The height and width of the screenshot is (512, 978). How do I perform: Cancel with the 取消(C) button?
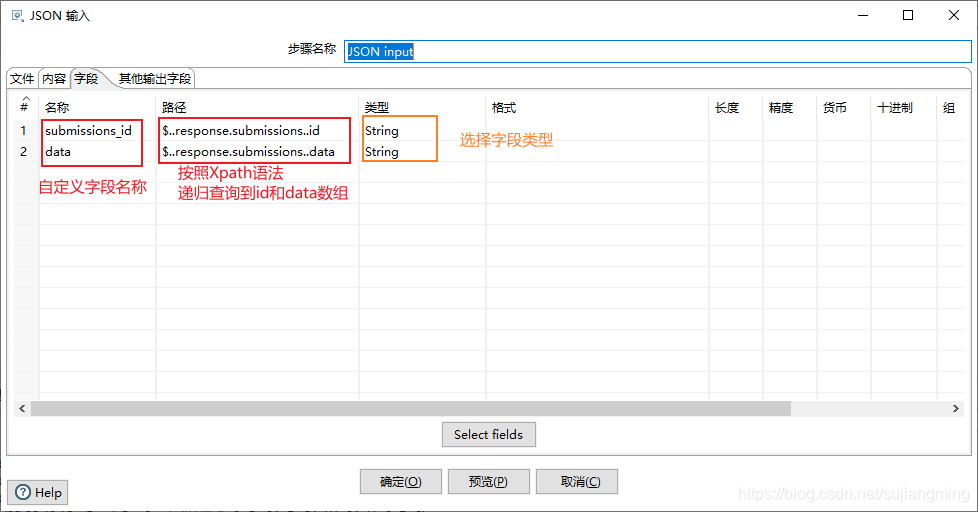pos(577,481)
